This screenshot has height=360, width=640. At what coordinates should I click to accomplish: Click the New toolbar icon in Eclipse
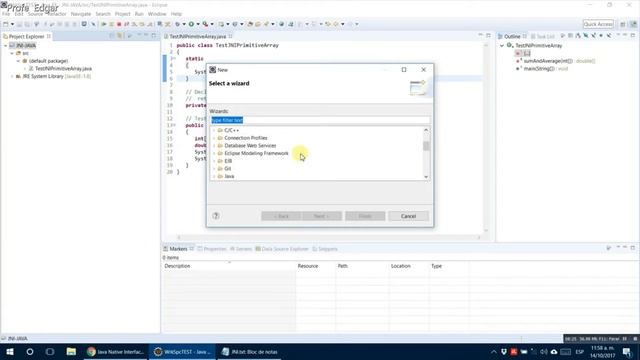[x=6, y=24]
